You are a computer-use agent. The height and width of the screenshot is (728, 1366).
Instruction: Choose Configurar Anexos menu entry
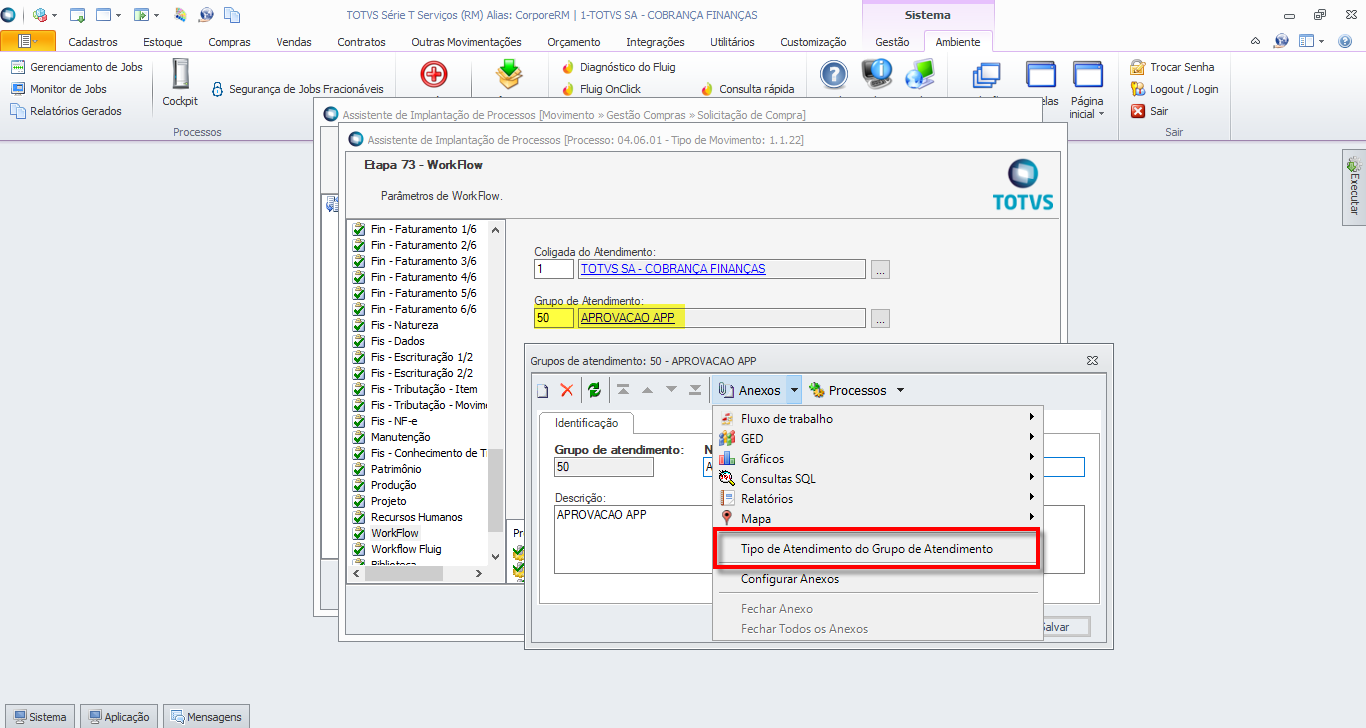[790, 579]
